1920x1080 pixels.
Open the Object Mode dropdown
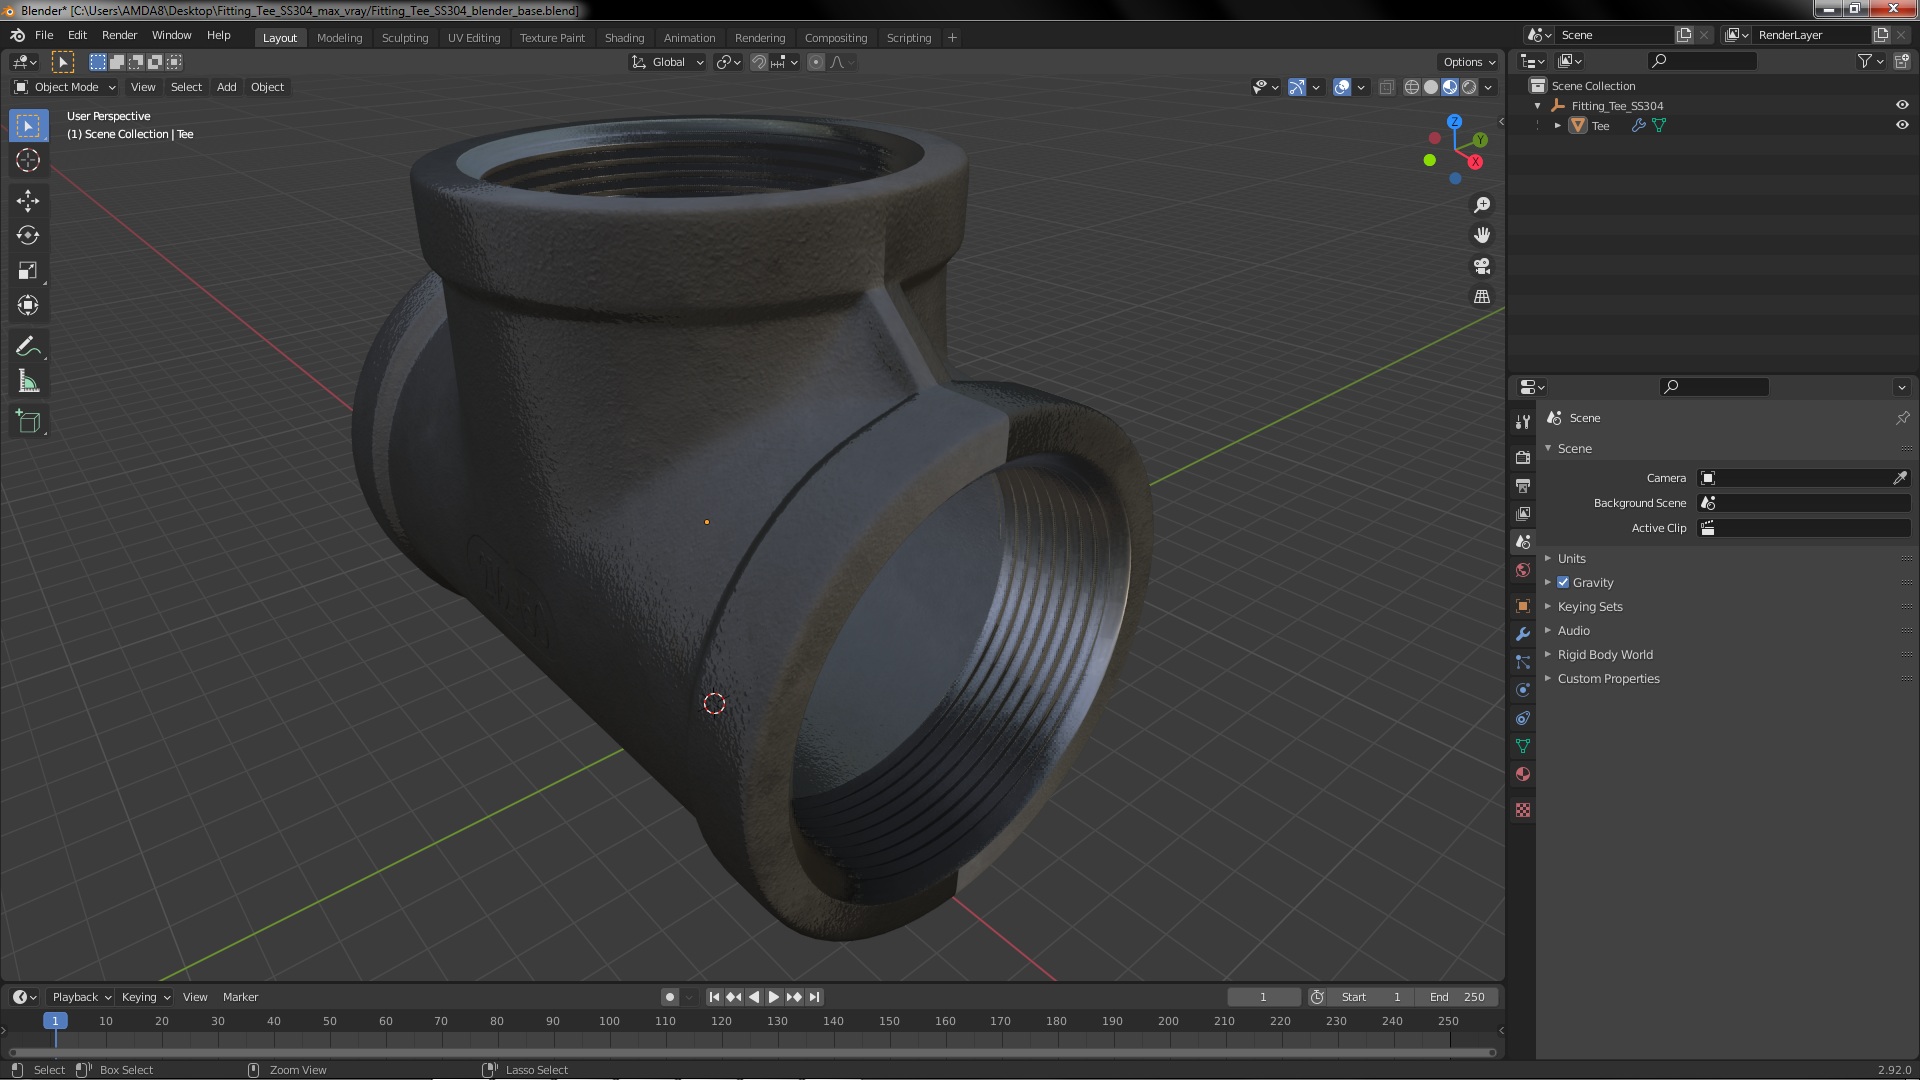[x=65, y=87]
